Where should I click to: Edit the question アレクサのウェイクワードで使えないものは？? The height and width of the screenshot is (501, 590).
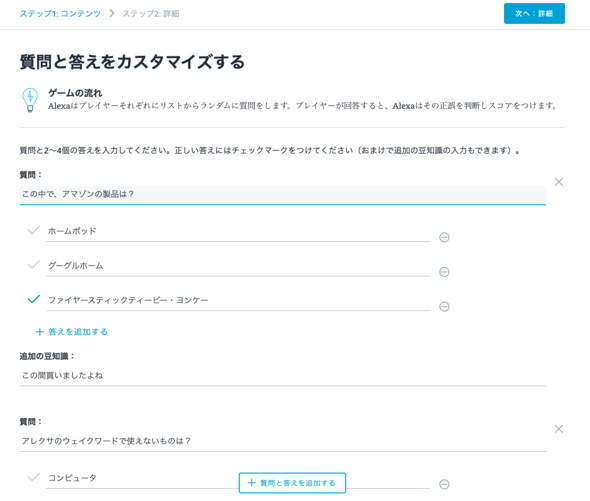pyautogui.click(x=283, y=442)
